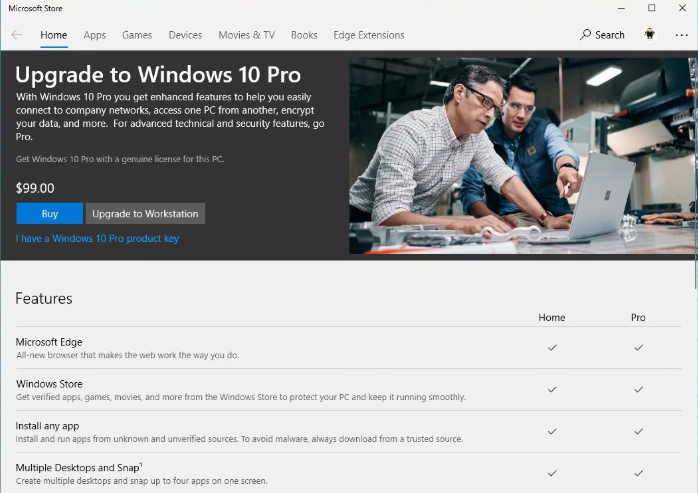The height and width of the screenshot is (493, 698).
Task: Click Upgrade to Workstation button
Action: (x=145, y=214)
